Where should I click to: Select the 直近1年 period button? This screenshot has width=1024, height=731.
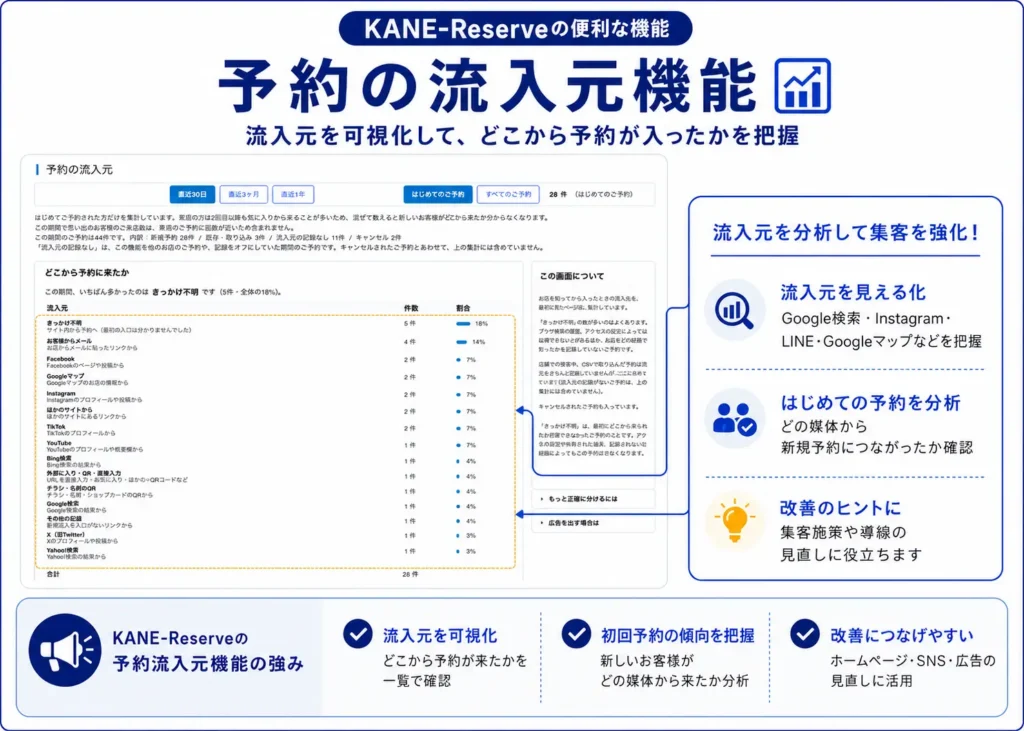click(293, 195)
